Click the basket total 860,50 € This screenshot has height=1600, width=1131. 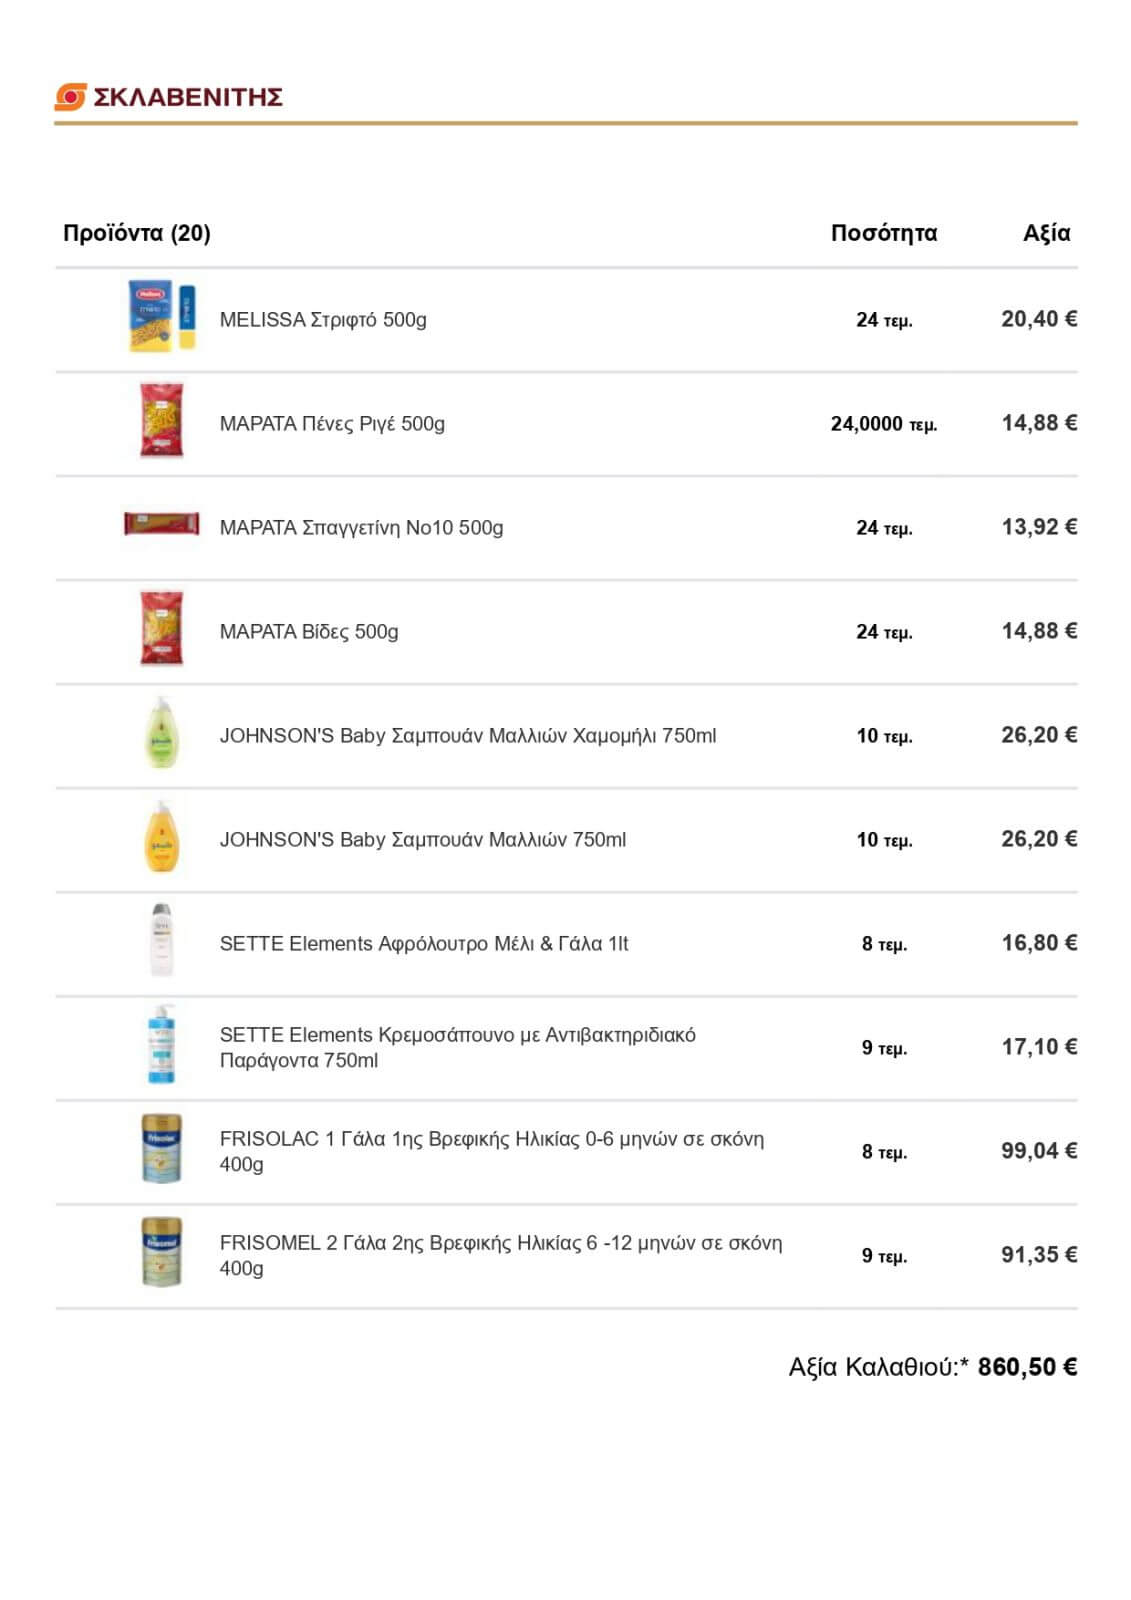click(x=1027, y=1367)
